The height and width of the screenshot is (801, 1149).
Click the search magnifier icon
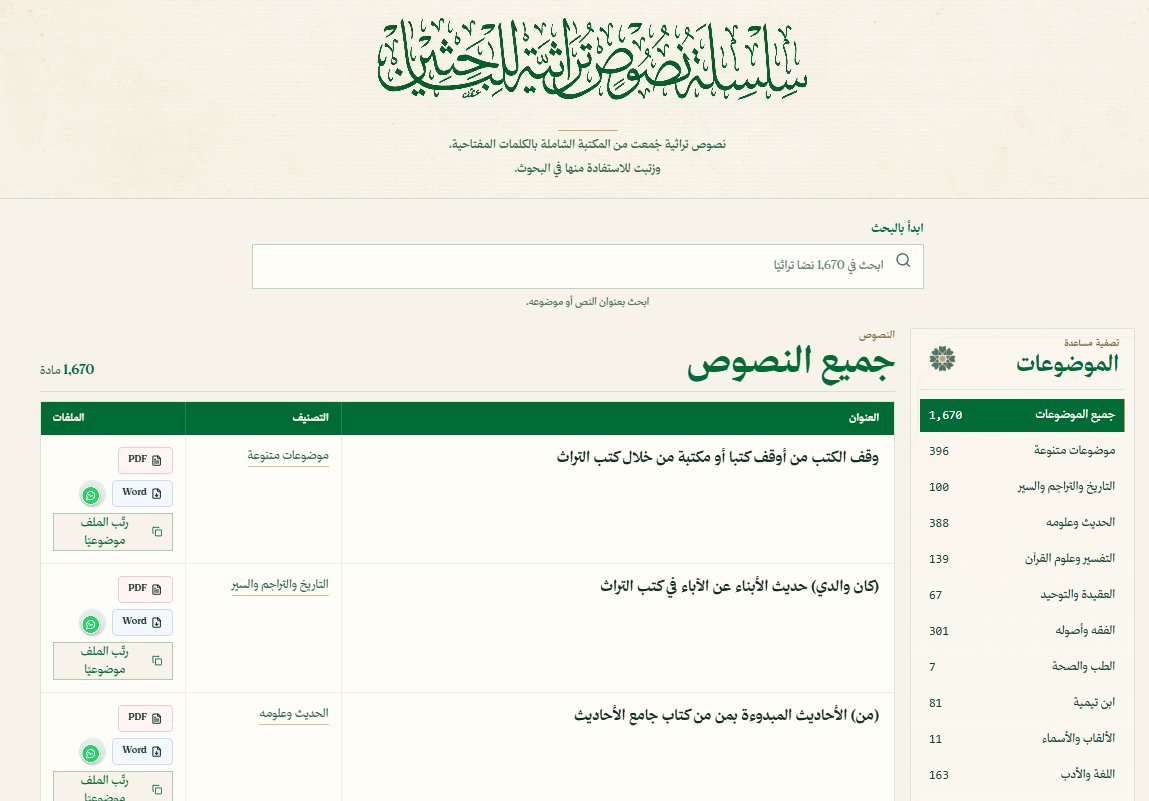click(903, 260)
